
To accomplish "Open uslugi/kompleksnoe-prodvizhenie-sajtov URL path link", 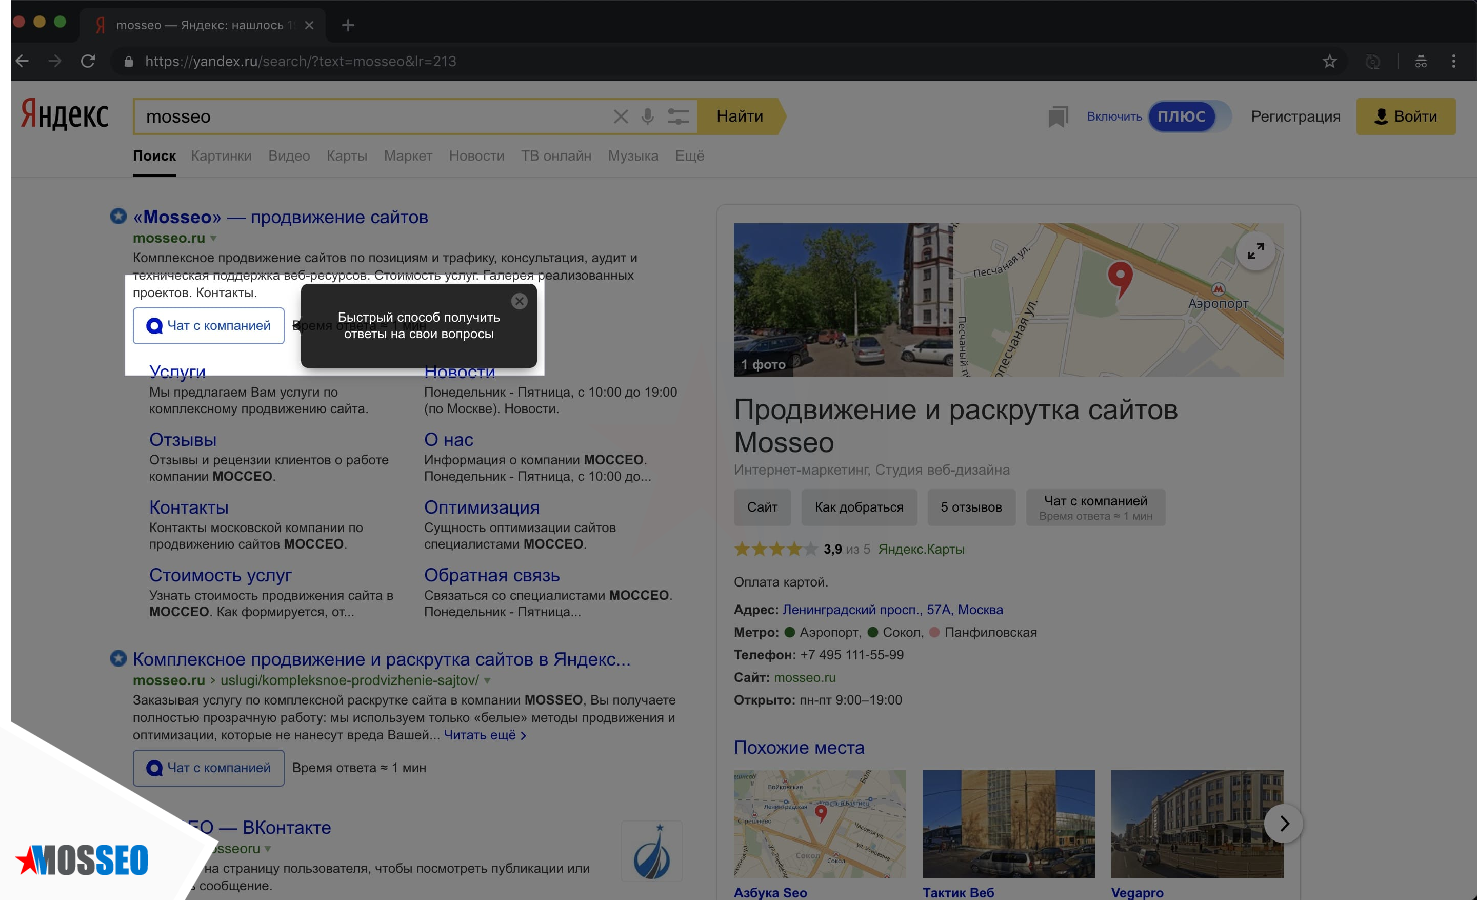I will point(350,681).
